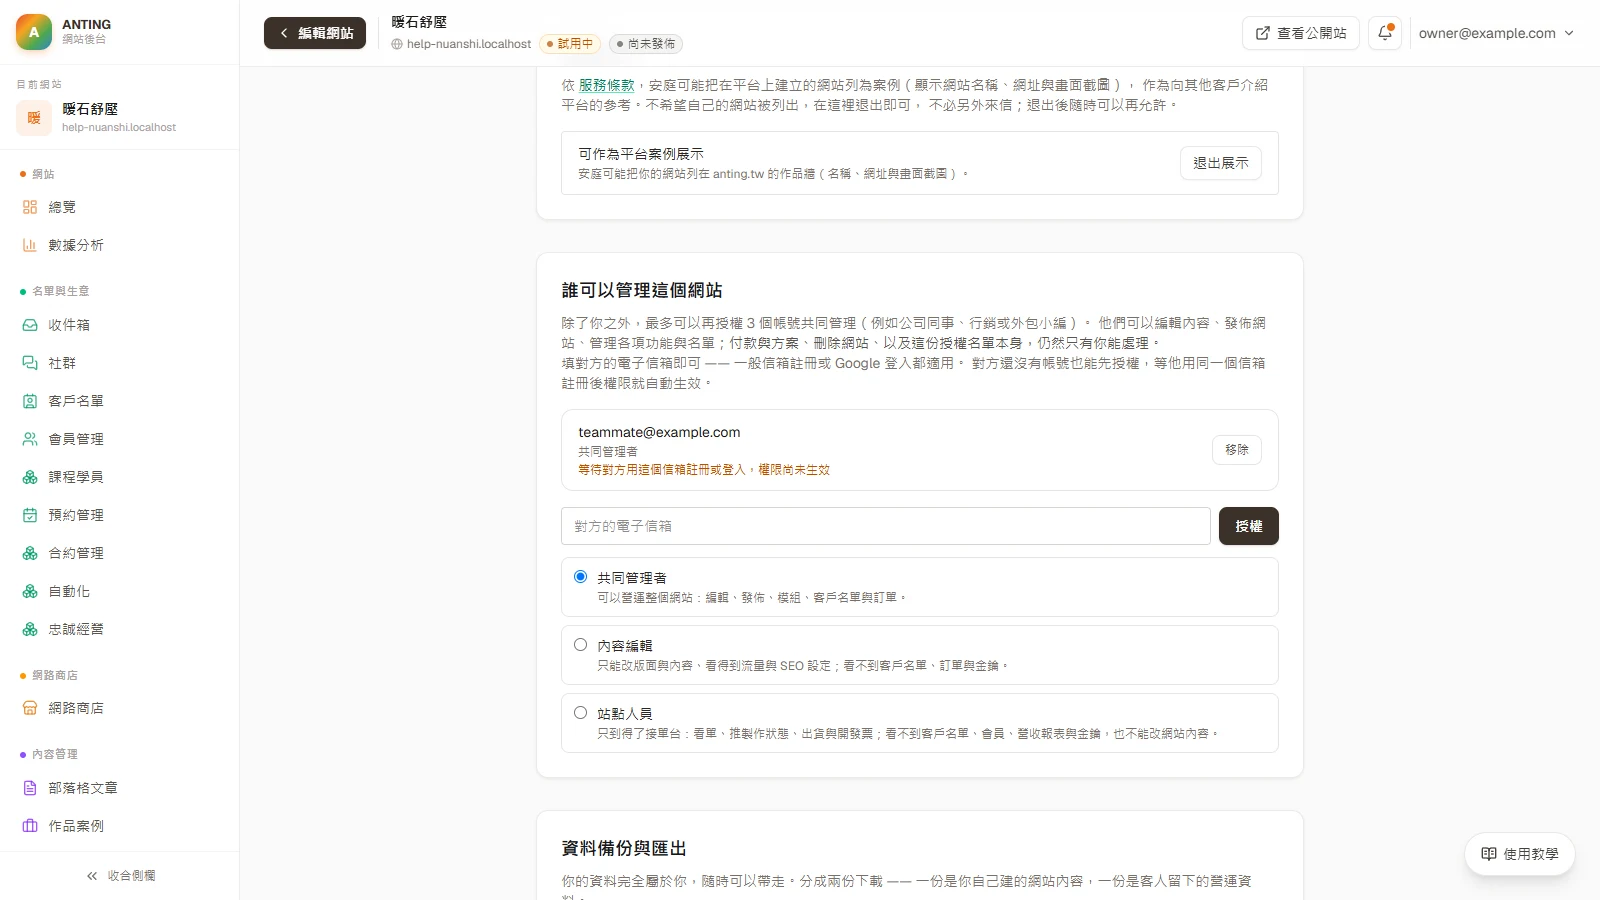
Task: Open the 暖石舒壓 site switcher
Action: tap(120, 117)
